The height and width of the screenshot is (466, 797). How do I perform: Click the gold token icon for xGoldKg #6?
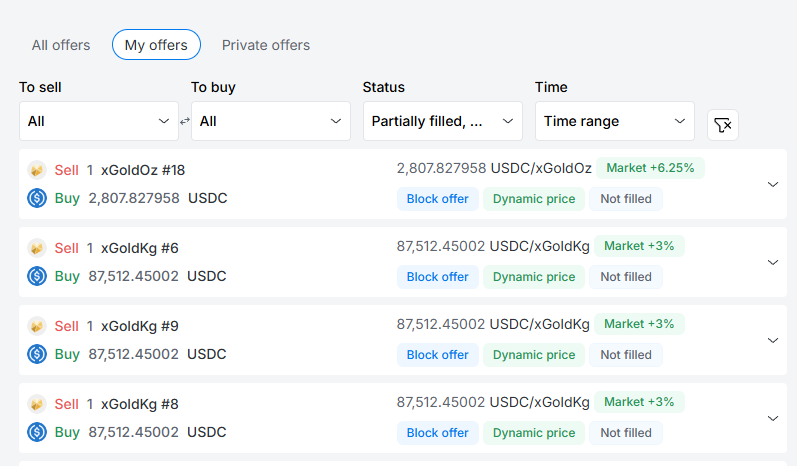coord(37,248)
